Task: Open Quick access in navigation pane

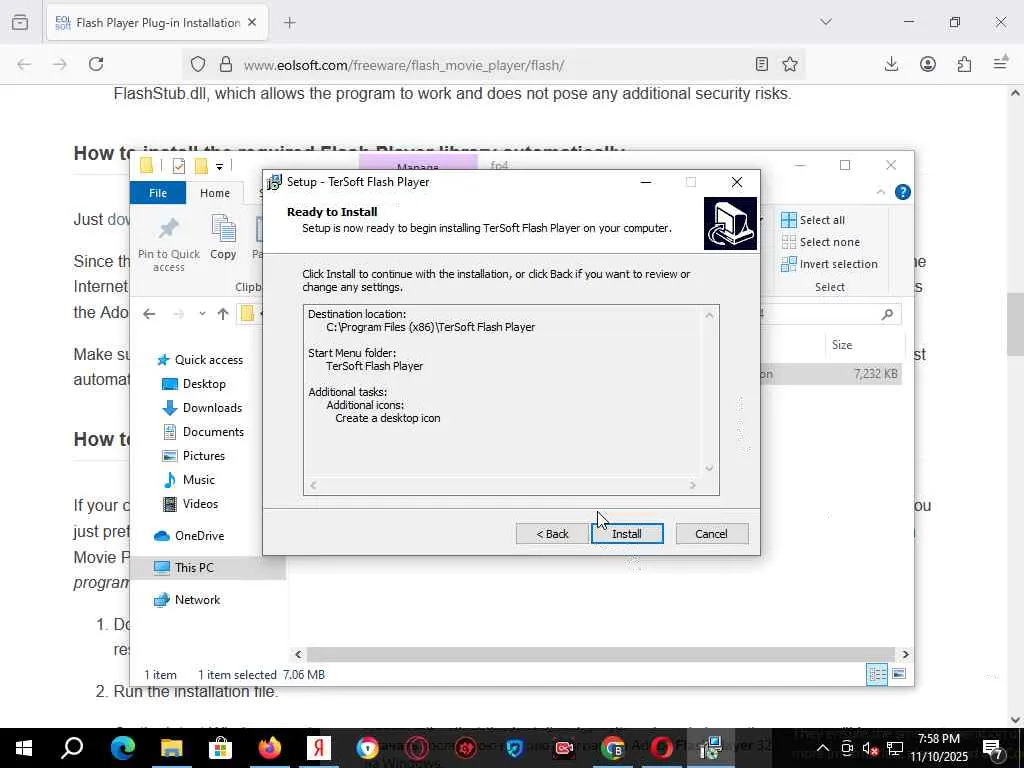Action: click(x=200, y=360)
